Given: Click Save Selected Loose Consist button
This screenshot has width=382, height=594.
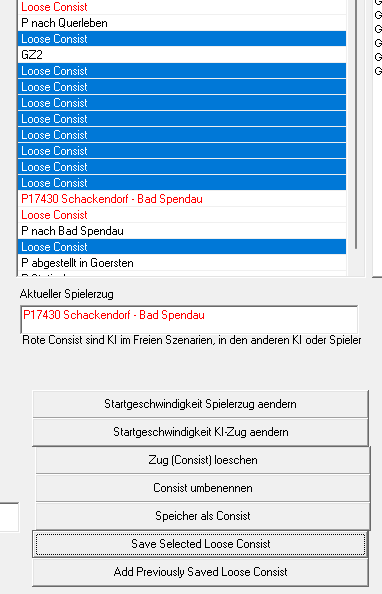Looking at the screenshot, I should [x=200, y=544].
